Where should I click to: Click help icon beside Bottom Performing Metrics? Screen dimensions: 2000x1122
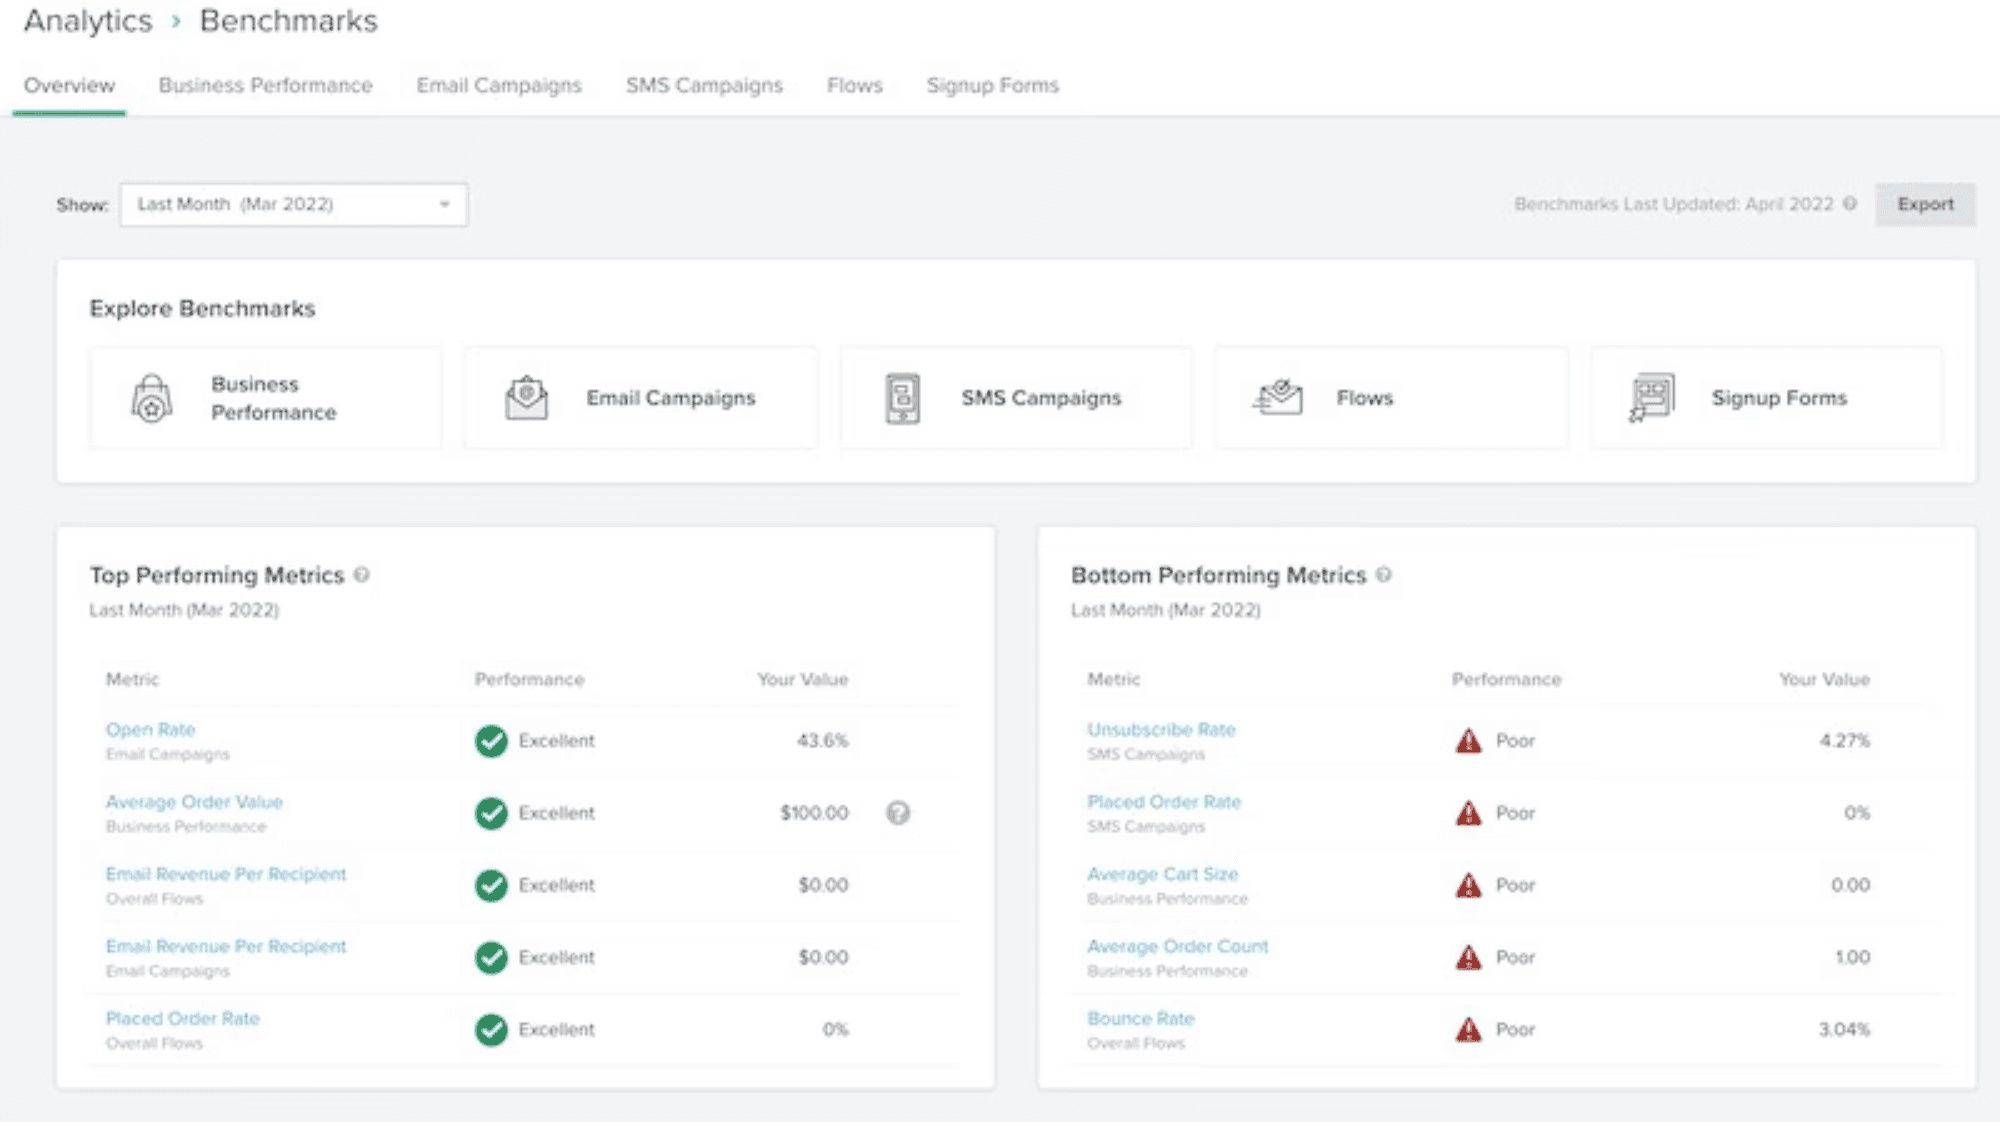1384,575
